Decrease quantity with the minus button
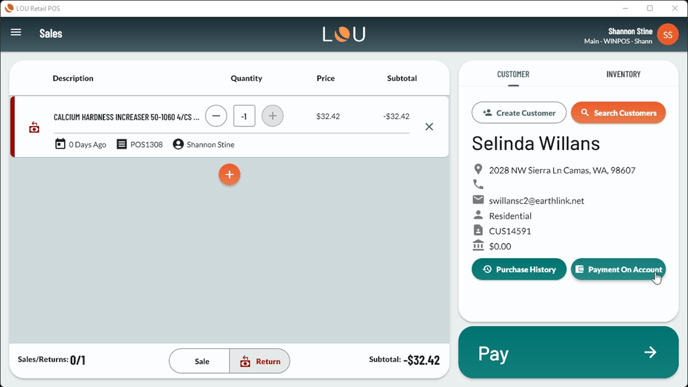This screenshot has height=387, width=688. coord(216,116)
